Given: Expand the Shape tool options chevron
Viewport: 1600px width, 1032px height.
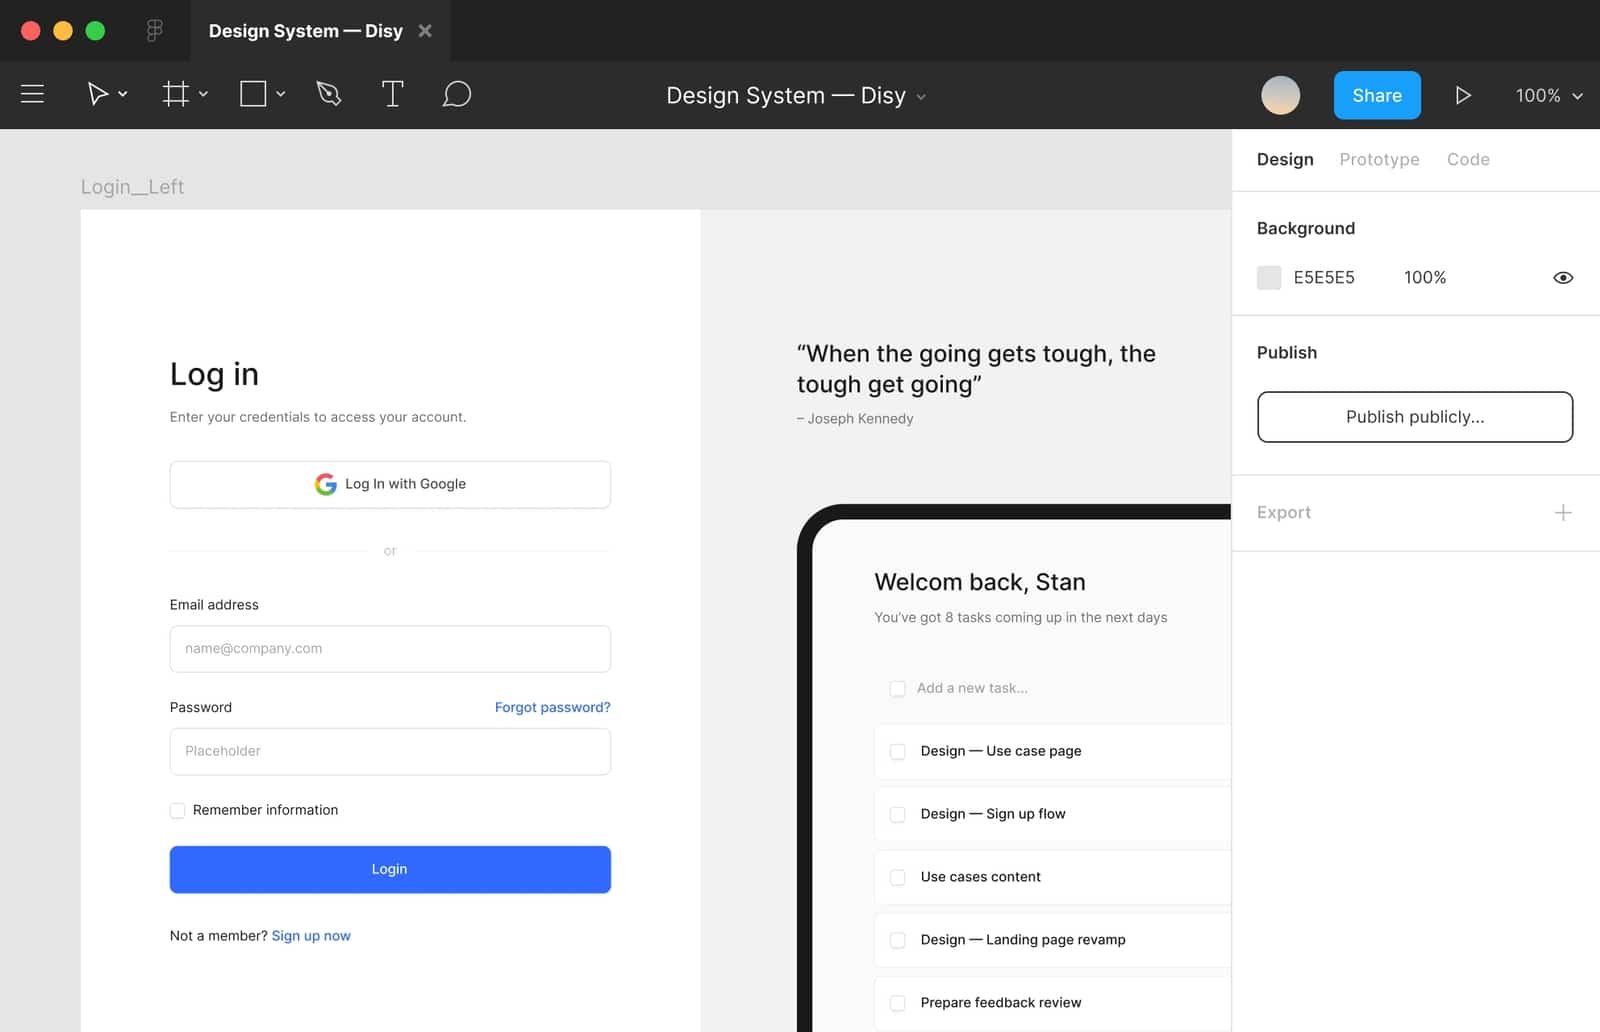Looking at the screenshot, I should [279, 94].
